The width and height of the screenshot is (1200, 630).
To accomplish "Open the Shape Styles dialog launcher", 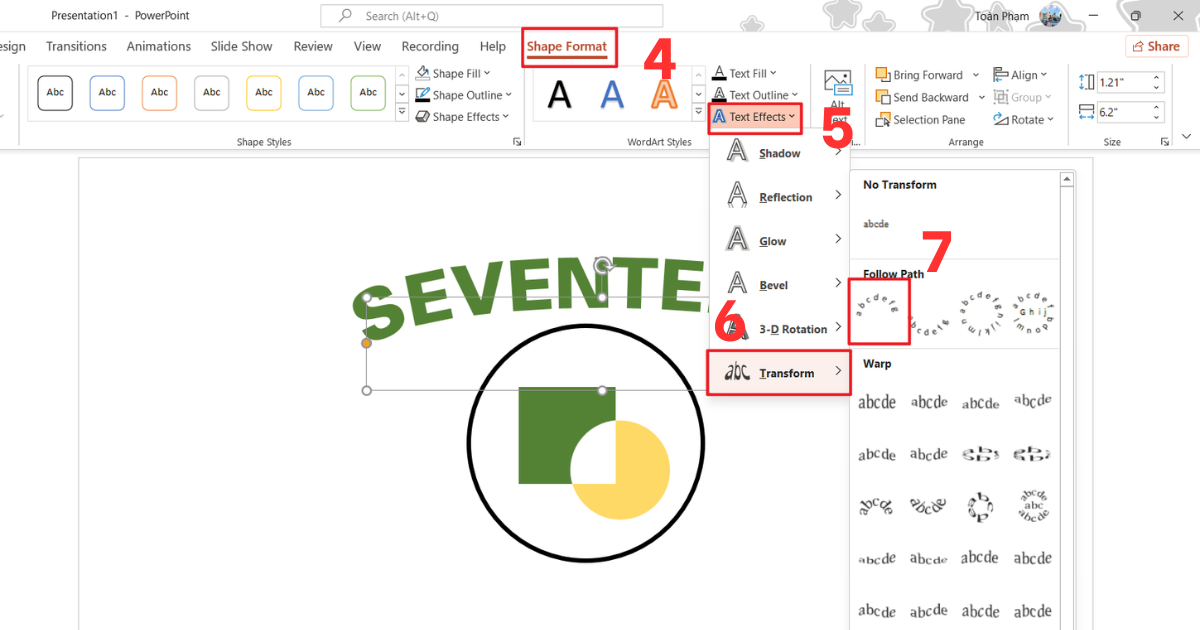I will tap(517, 142).
